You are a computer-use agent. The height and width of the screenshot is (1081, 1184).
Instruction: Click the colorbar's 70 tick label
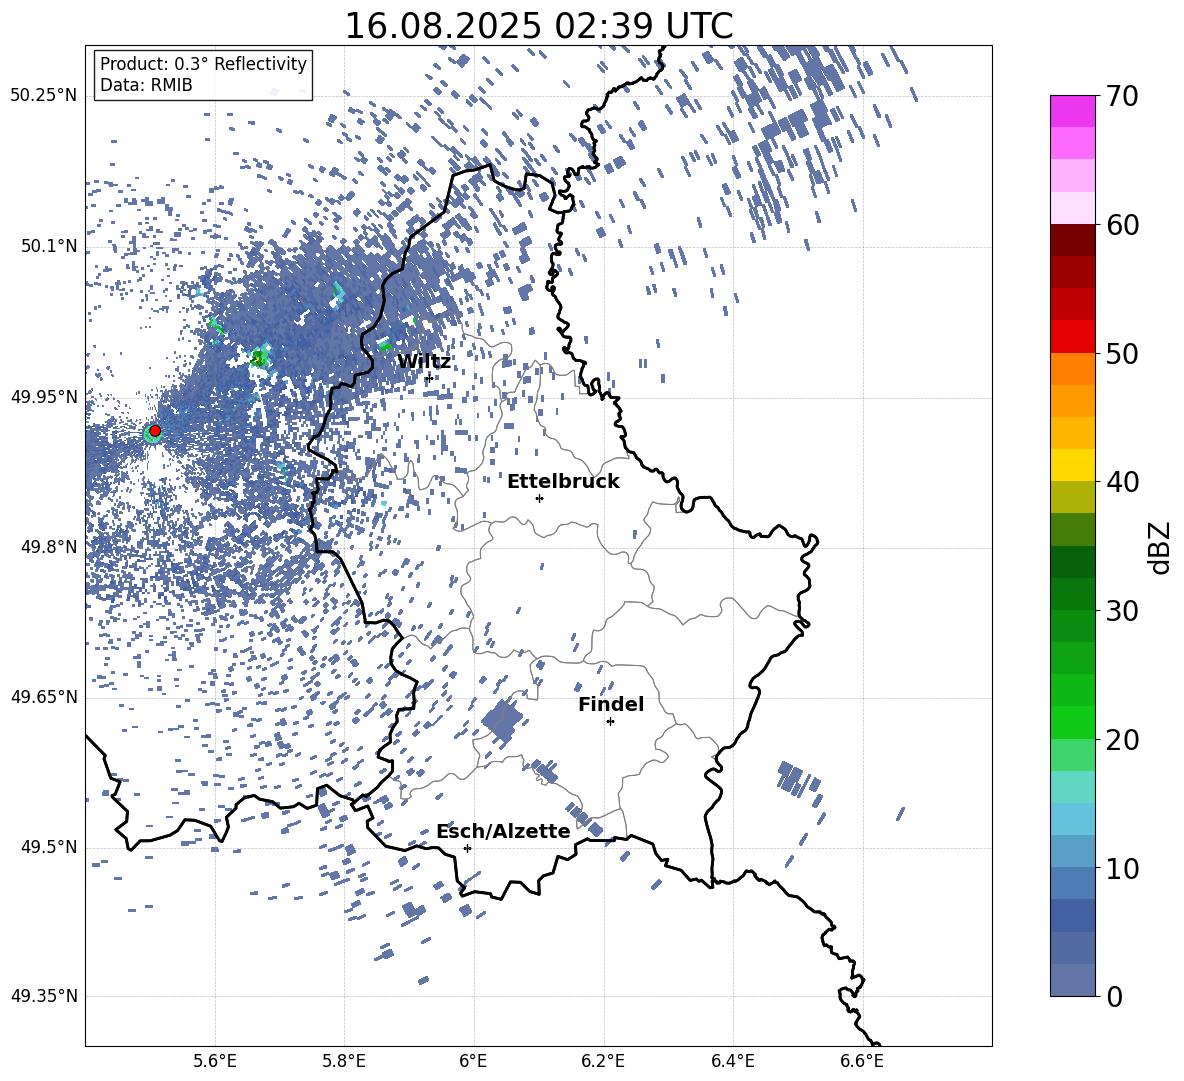coord(1122,96)
